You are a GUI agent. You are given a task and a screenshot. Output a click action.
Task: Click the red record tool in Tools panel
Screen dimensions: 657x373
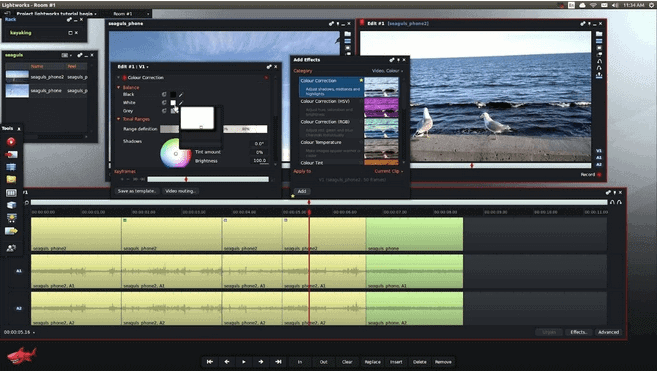[11, 142]
